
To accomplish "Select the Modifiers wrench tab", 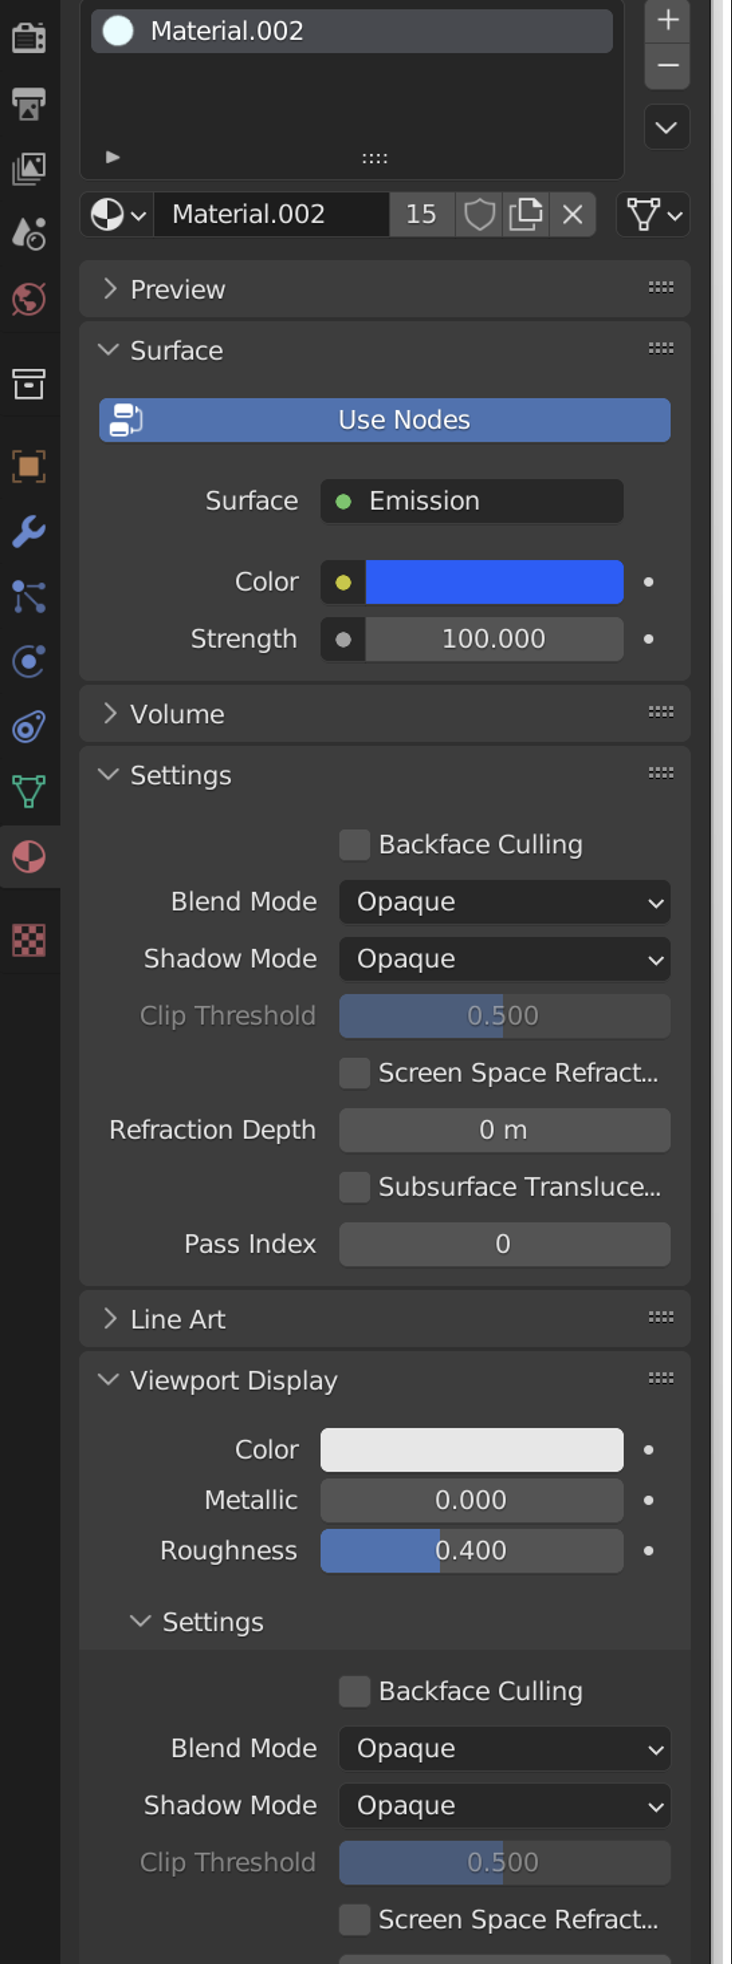I will (x=28, y=531).
